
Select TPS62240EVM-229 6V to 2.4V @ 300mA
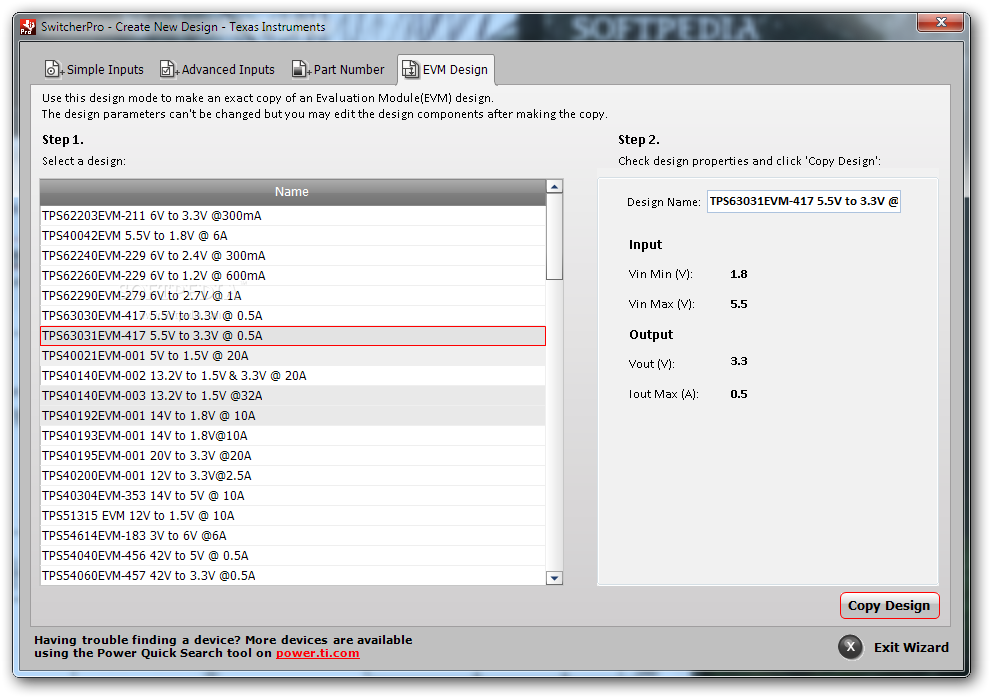pos(293,255)
